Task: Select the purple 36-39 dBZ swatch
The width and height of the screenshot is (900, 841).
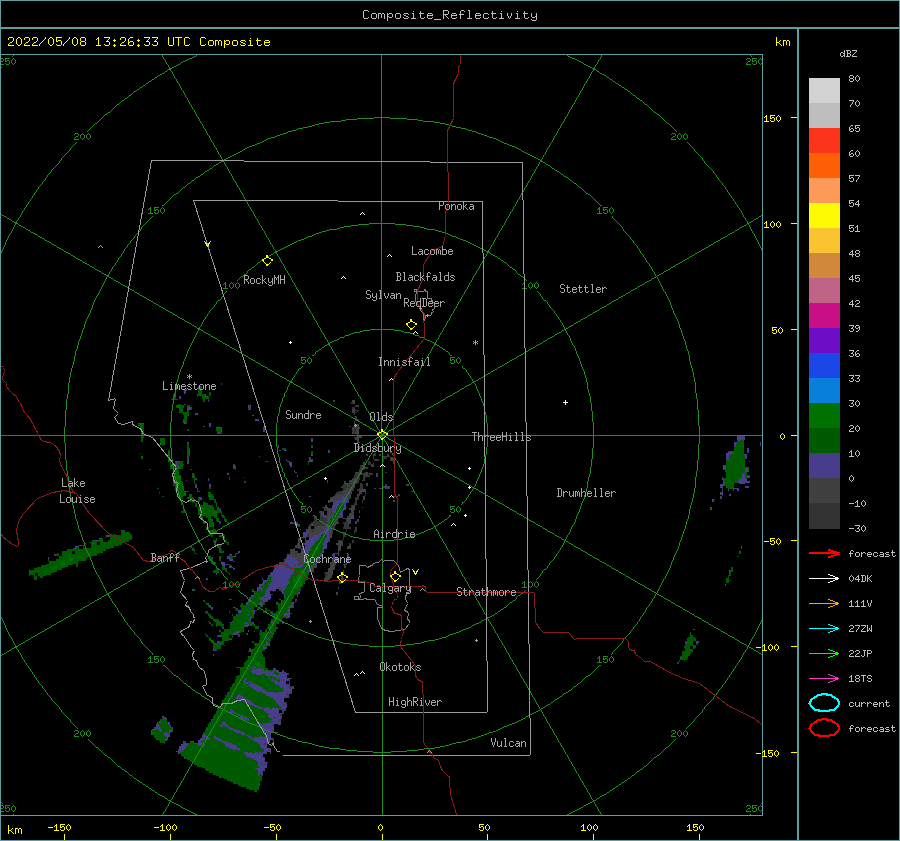Action: [x=824, y=341]
